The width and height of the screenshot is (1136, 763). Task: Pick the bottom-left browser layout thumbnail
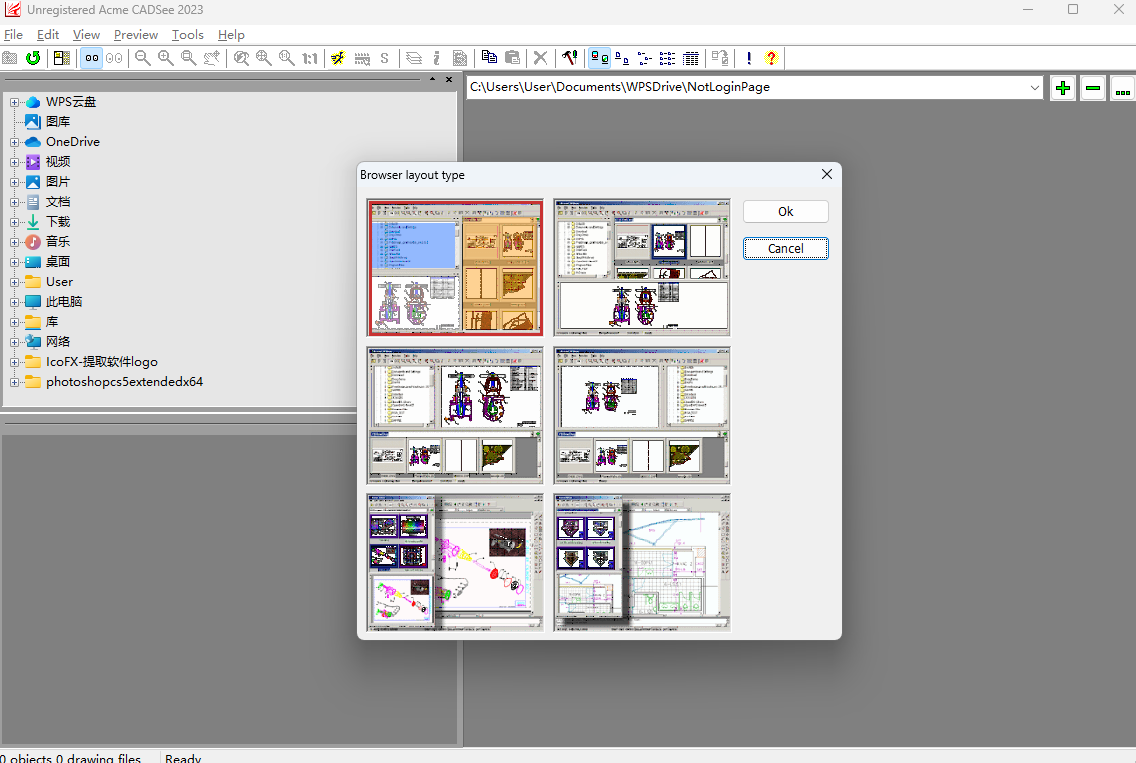pyautogui.click(x=455, y=562)
